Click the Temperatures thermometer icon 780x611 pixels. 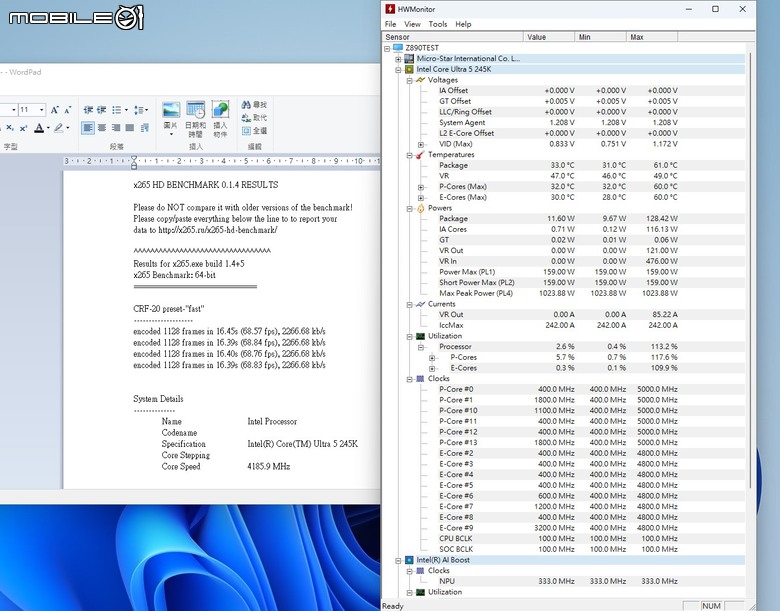coord(420,155)
